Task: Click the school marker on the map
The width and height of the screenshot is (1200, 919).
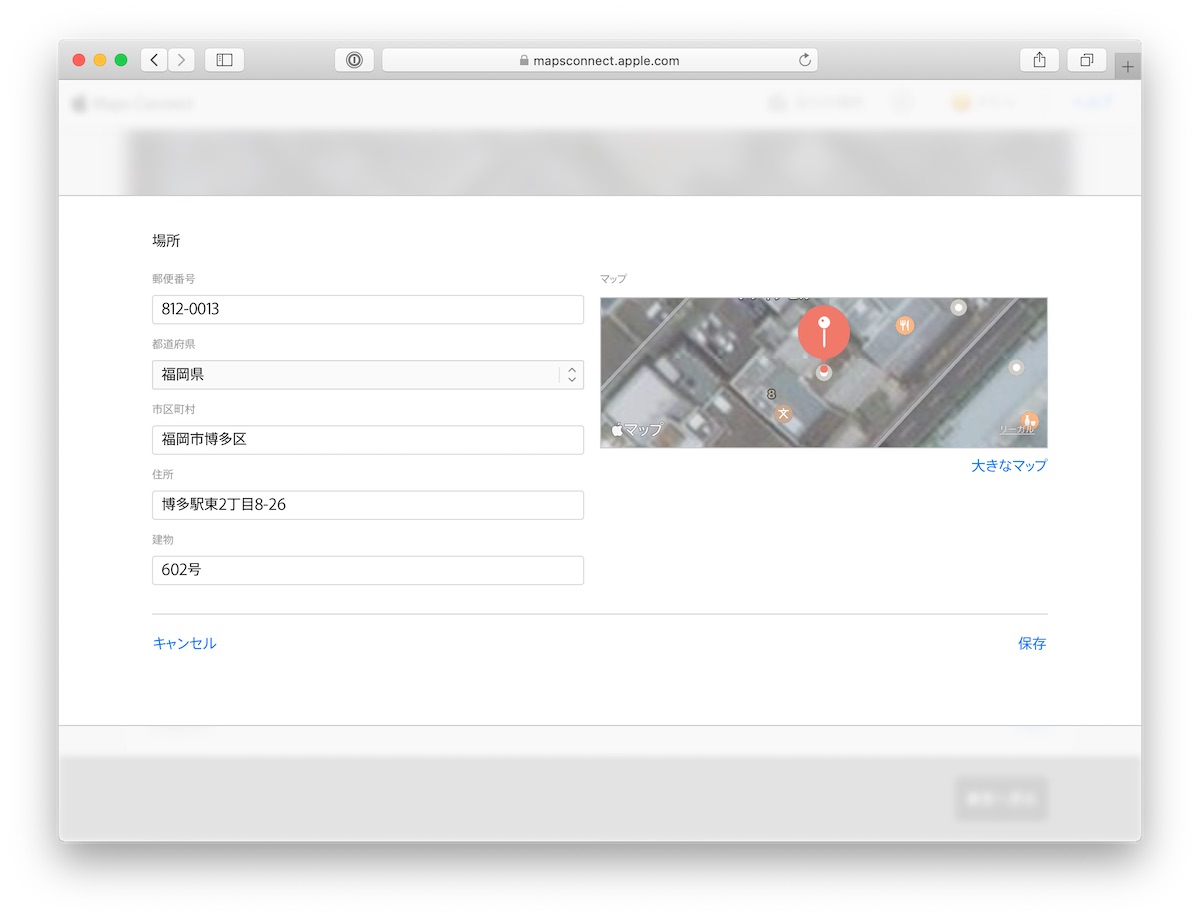Action: [x=784, y=412]
